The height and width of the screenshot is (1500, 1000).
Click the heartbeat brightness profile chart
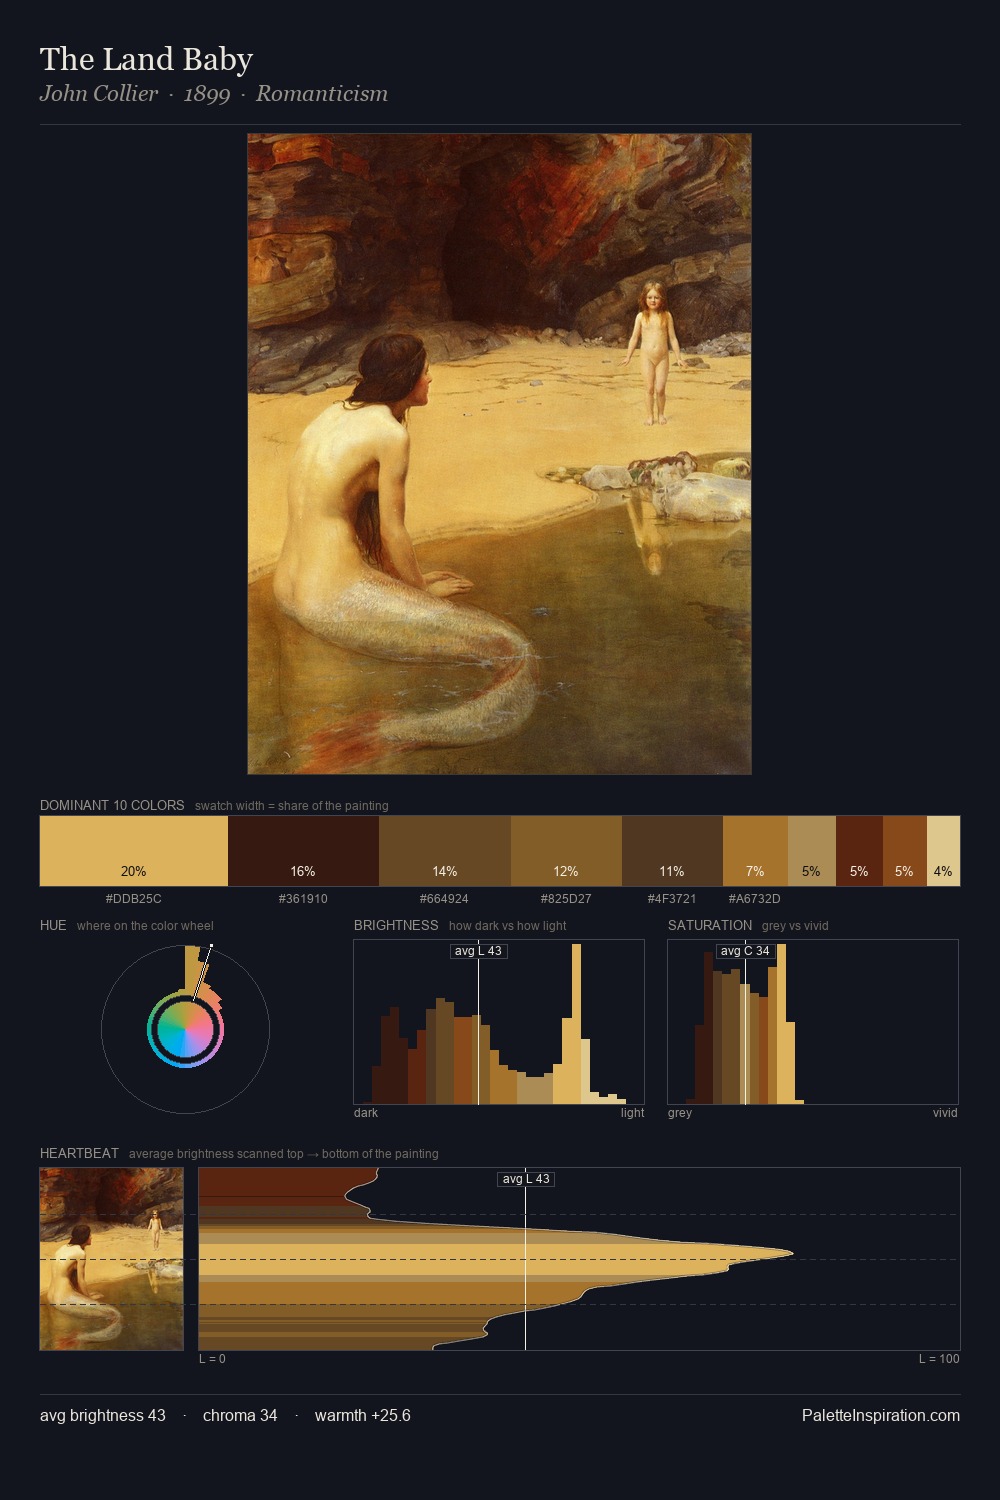point(579,1259)
